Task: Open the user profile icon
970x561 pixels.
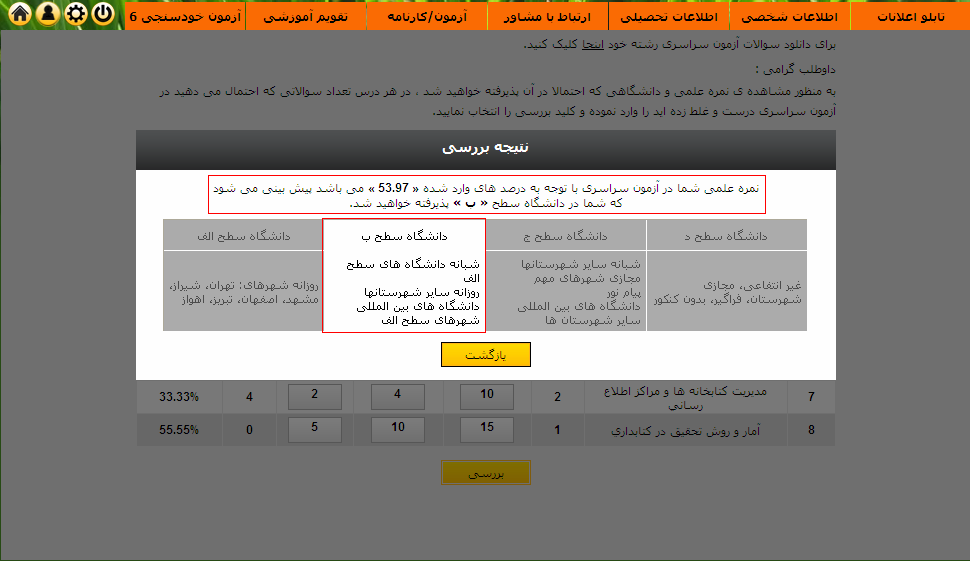Action: [46, 14]
